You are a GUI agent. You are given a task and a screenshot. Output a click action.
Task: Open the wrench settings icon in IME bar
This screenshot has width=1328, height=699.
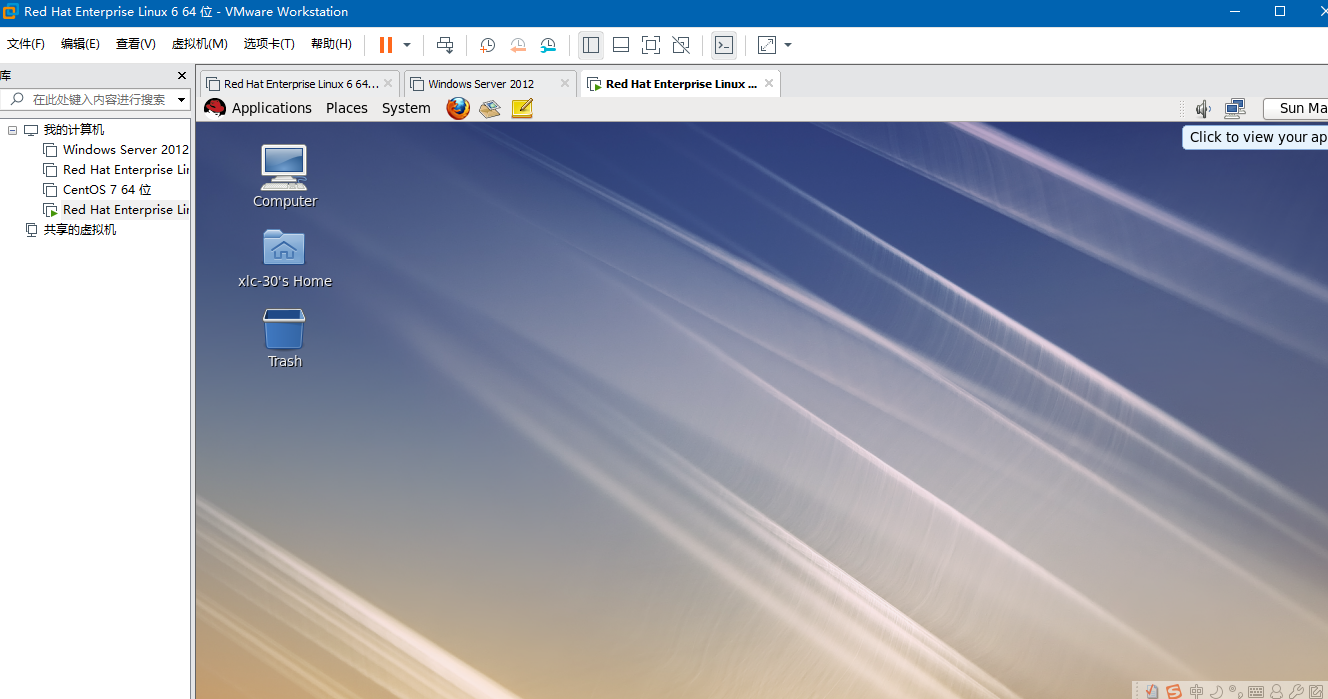tap(1295, 691)
